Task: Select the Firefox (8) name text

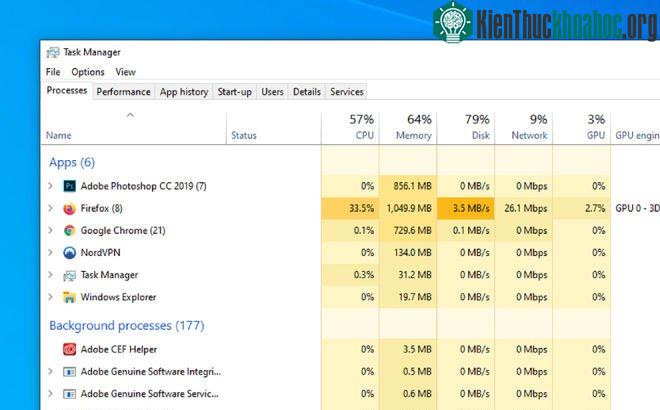Action: click(x=101, y=208)
